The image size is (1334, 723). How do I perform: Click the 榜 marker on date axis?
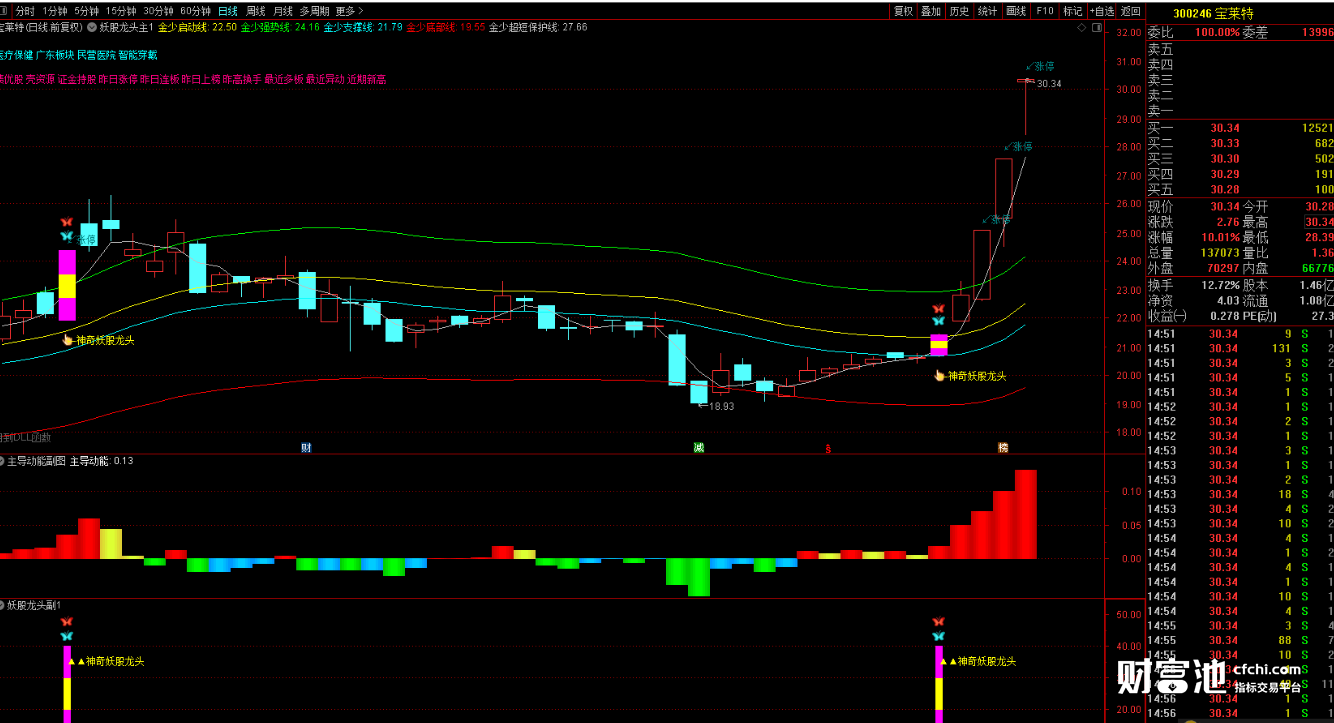point(1003,447)
